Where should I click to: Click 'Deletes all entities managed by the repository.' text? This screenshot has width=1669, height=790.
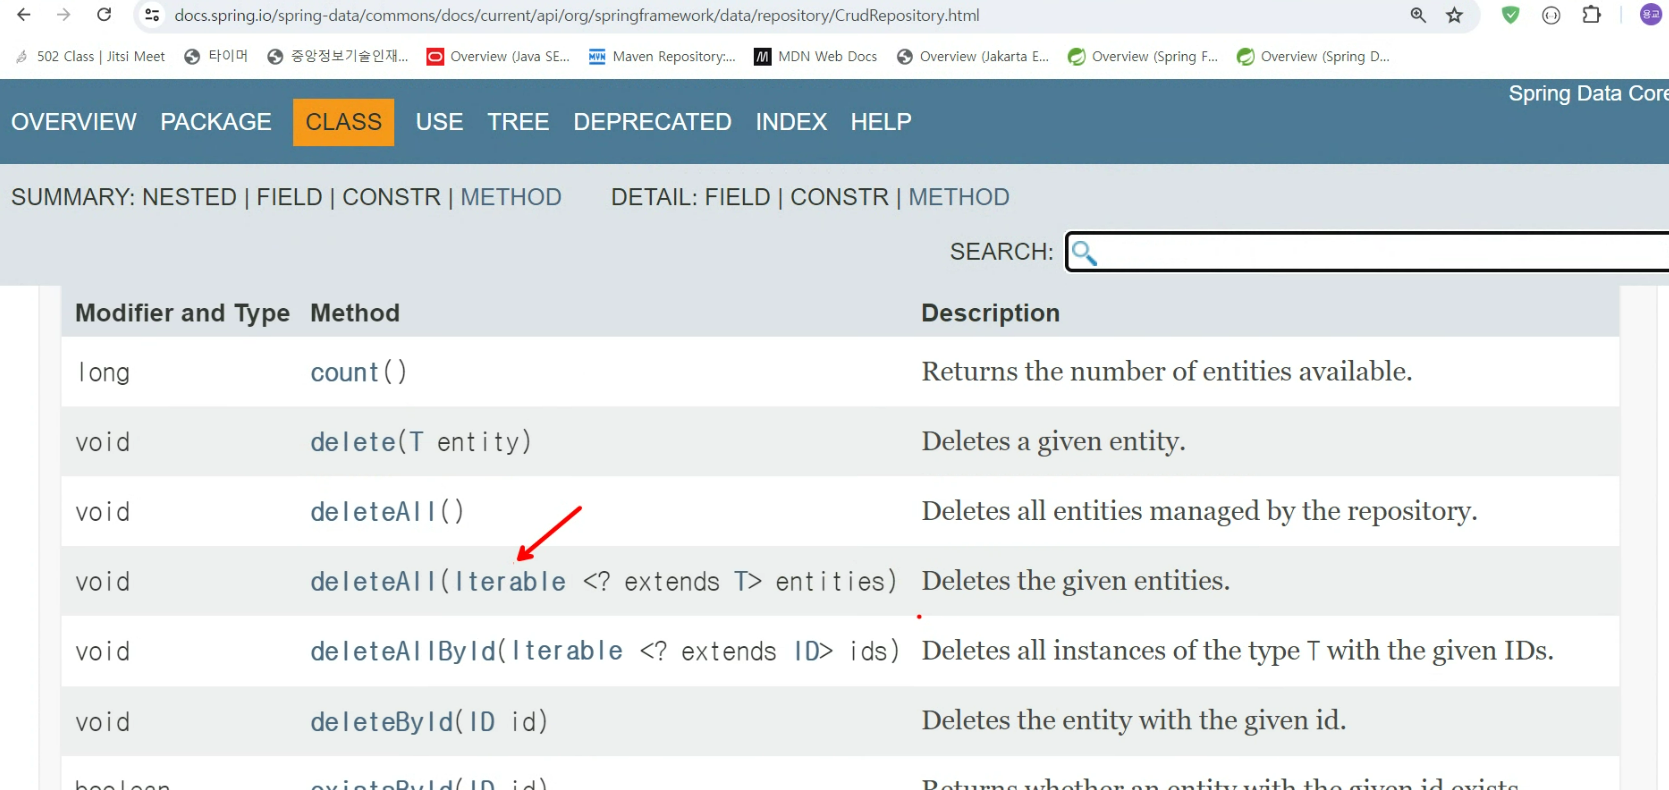[1199, 512]
